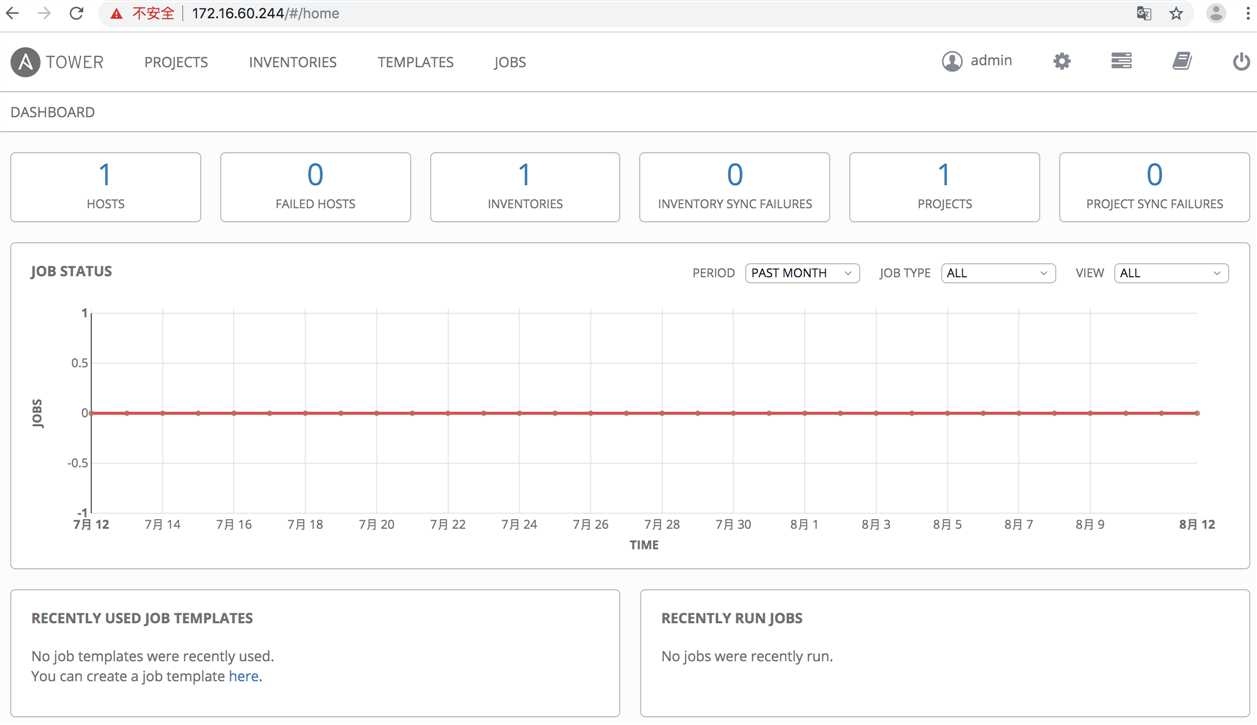Open the JOBS menu
Viewport: 1257px width, 725px height.
pyautogui.click(x=510, y=62)
